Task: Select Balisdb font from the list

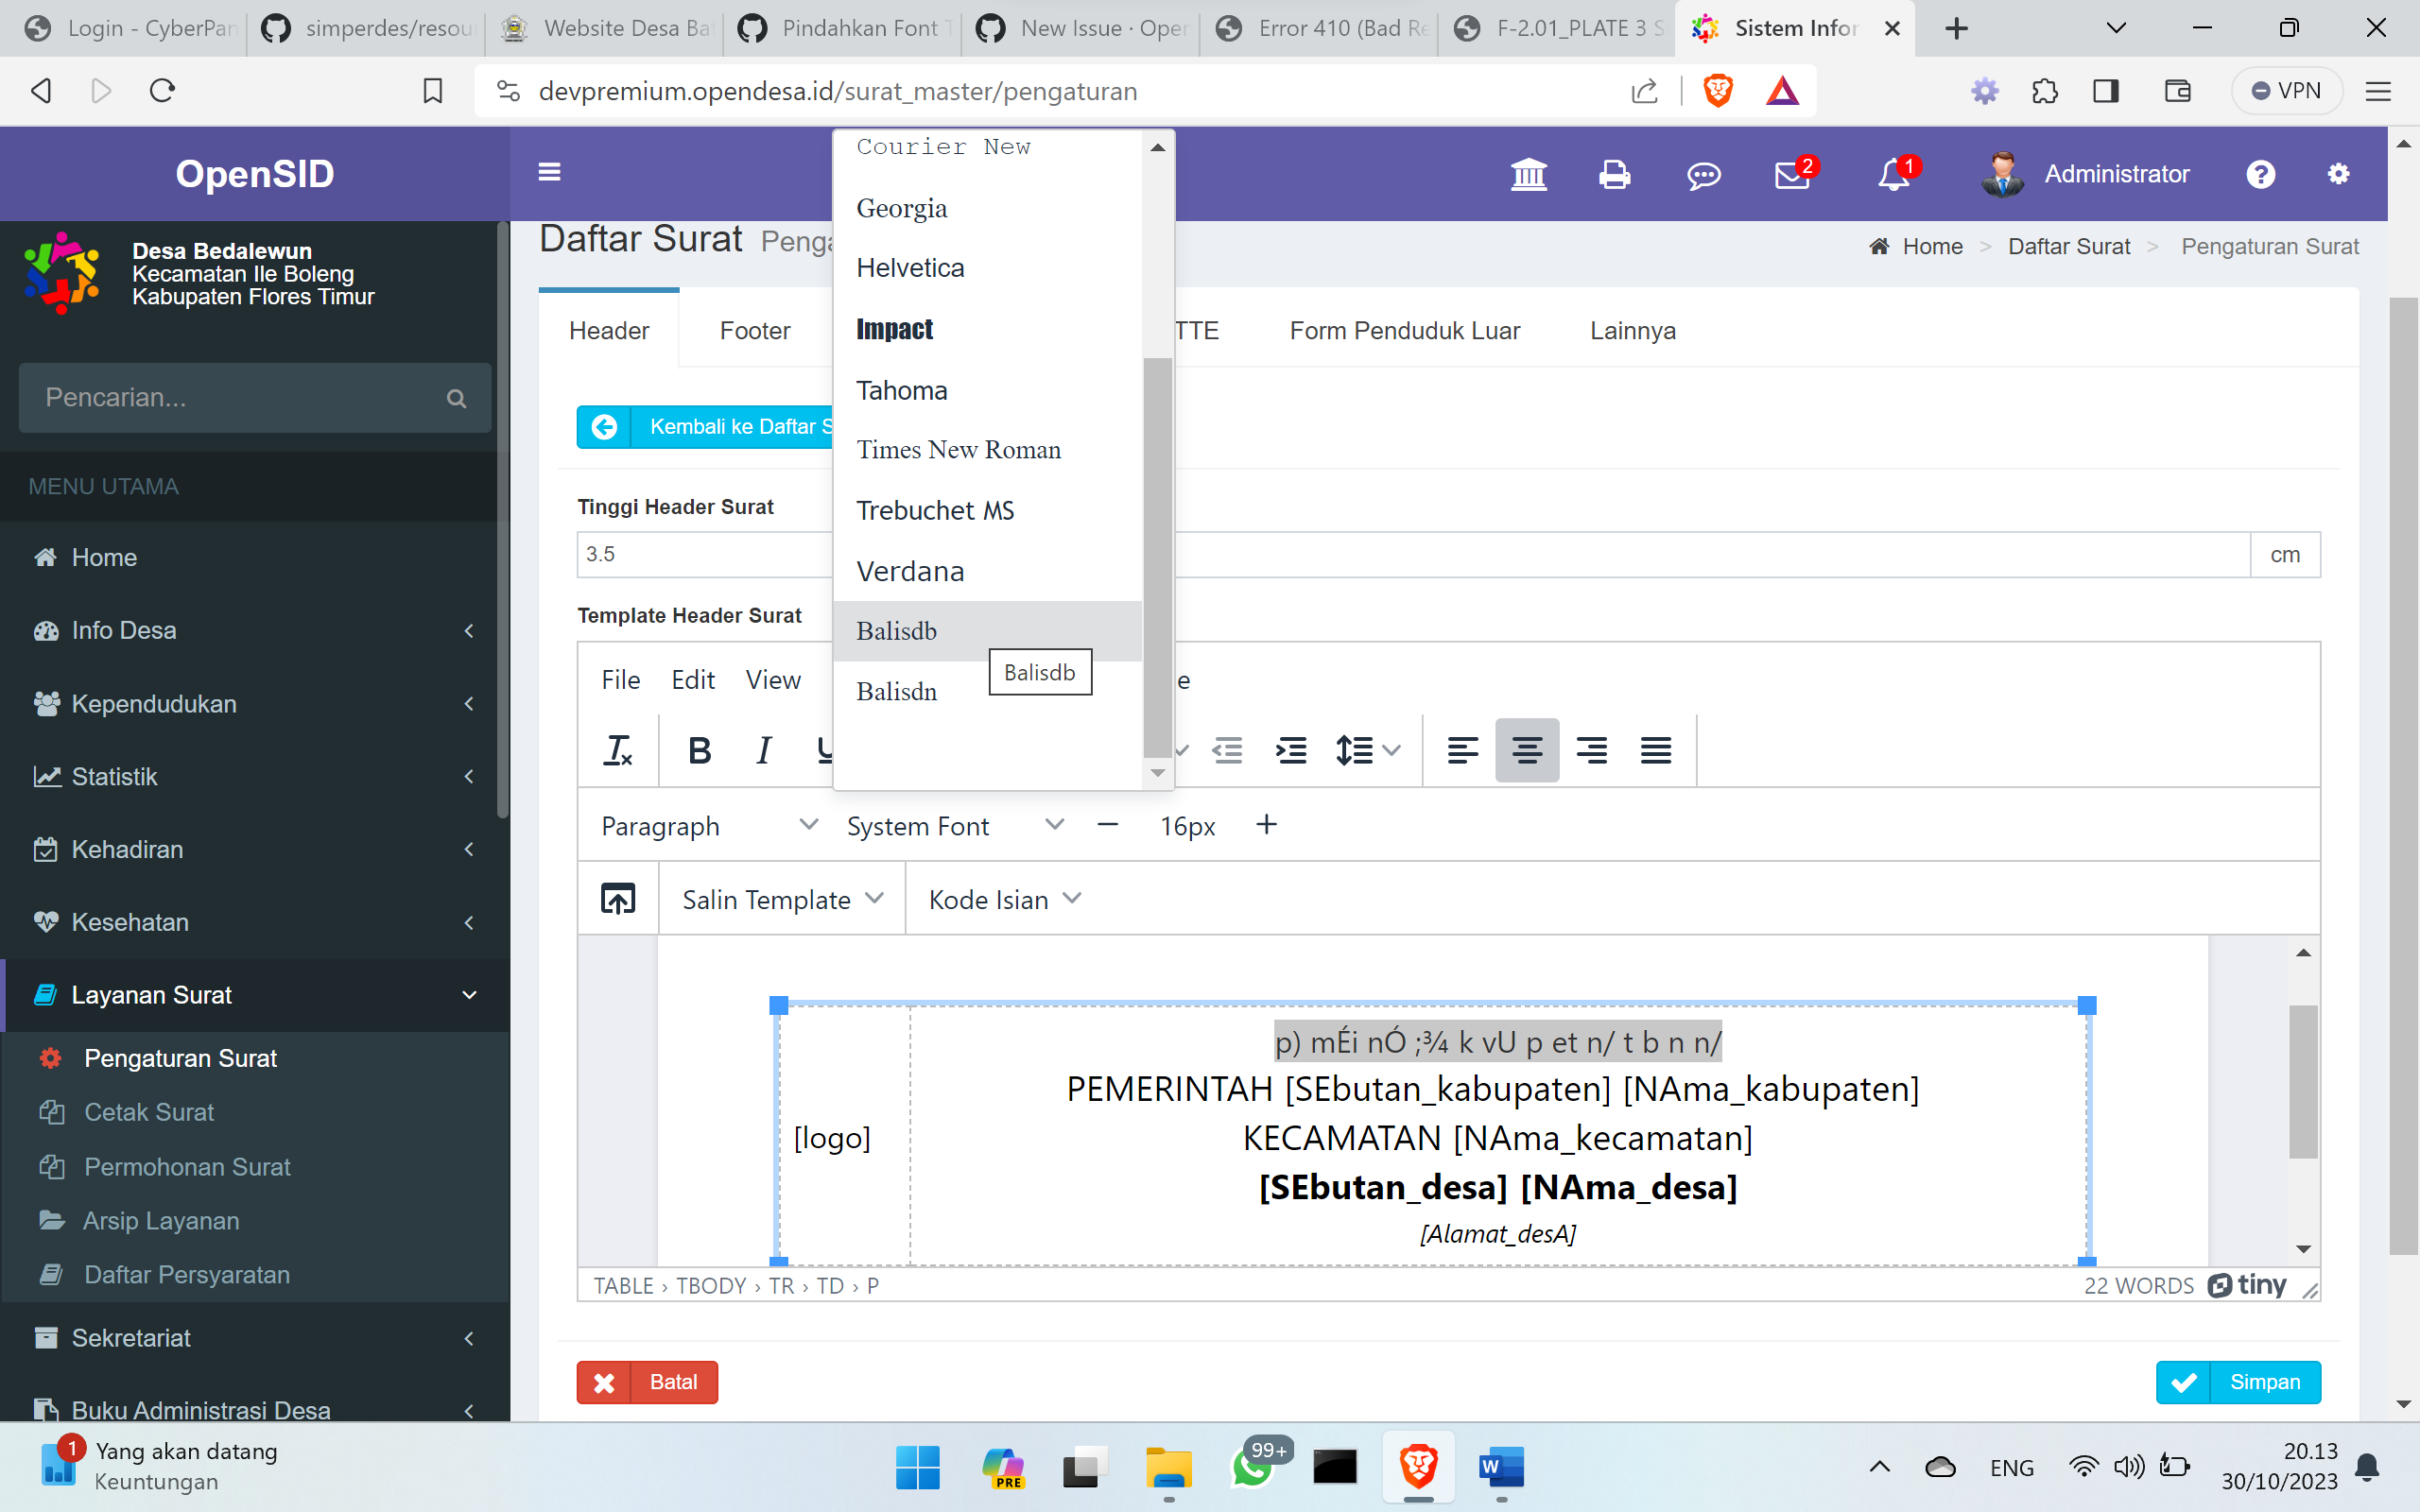Action: (x=897, y=631)
